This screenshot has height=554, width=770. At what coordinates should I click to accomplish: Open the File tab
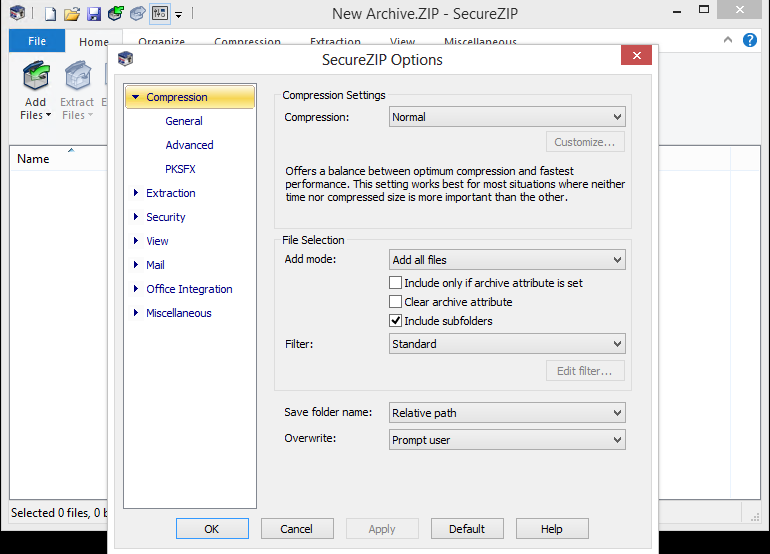tap(37, 41)
